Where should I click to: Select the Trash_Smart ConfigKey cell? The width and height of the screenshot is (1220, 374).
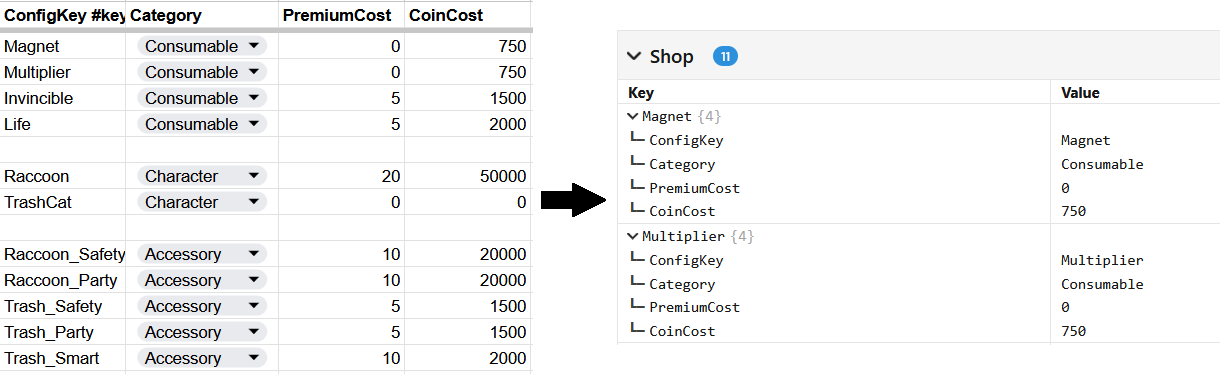pos(63,358)
